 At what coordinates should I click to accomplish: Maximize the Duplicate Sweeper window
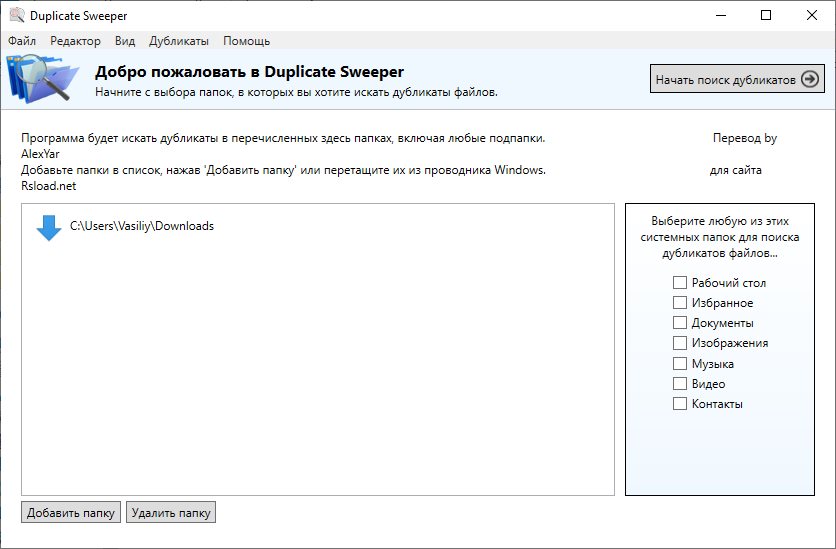(x=766, y=15)
